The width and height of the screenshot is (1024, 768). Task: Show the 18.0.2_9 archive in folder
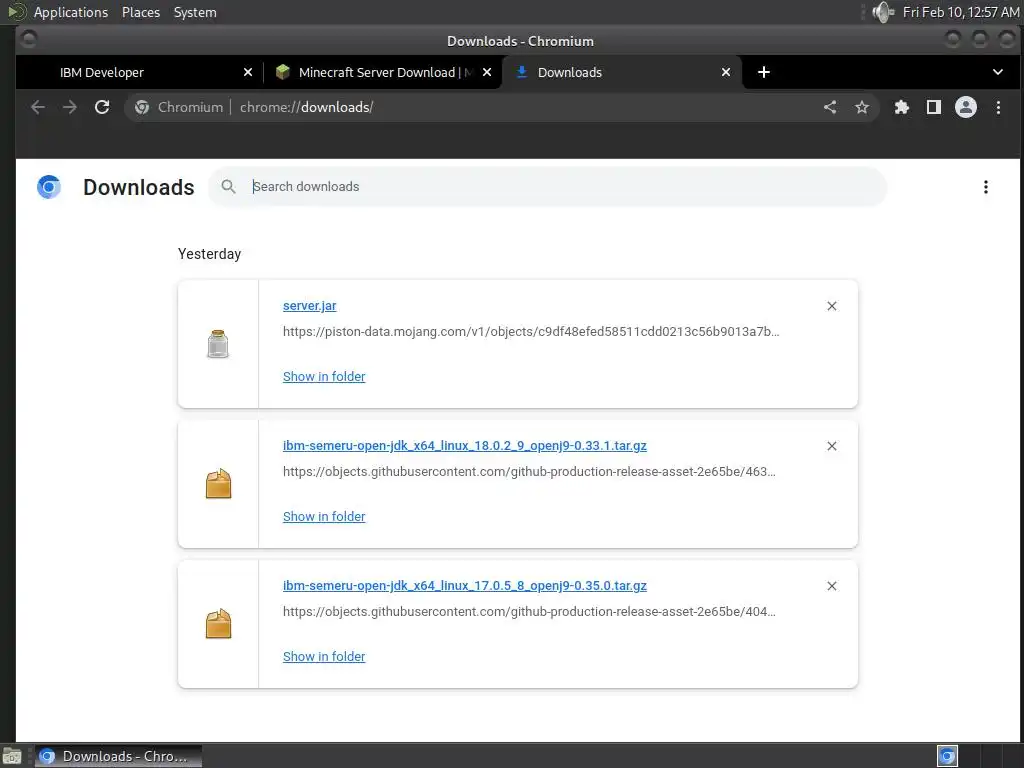coord(324,517)
